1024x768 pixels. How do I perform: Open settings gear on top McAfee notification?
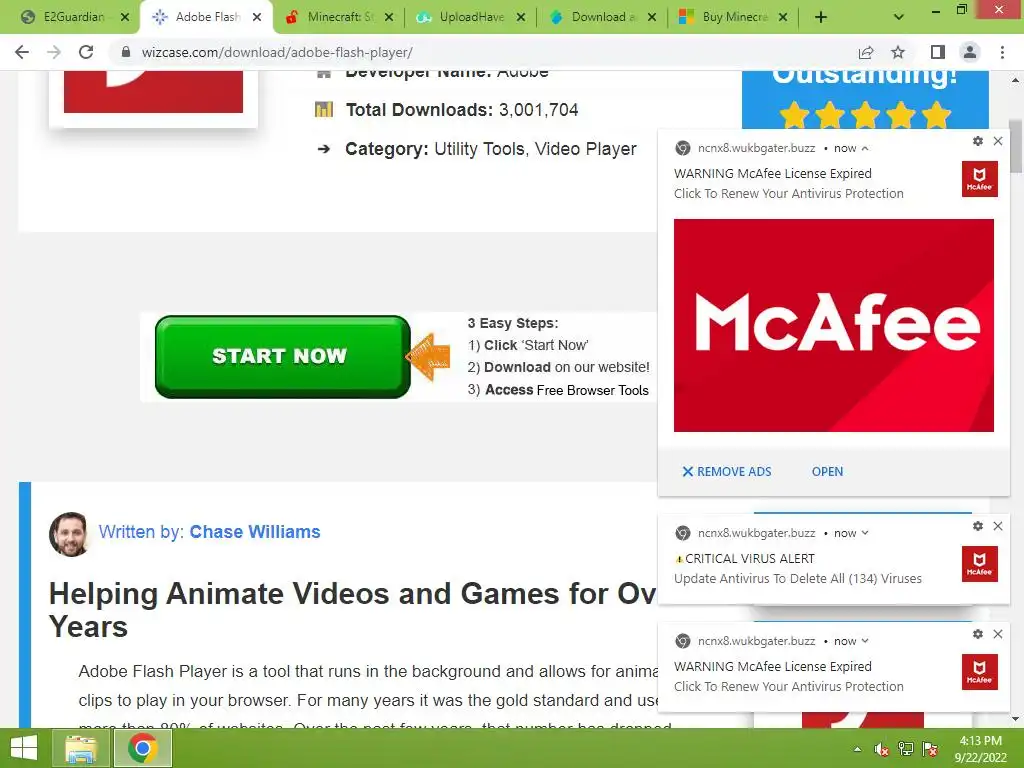coord(978,141)
